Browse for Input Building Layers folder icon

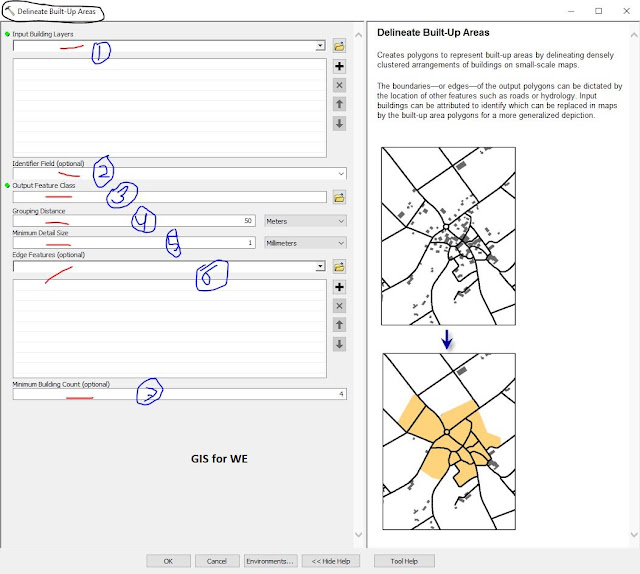point(339,46)
